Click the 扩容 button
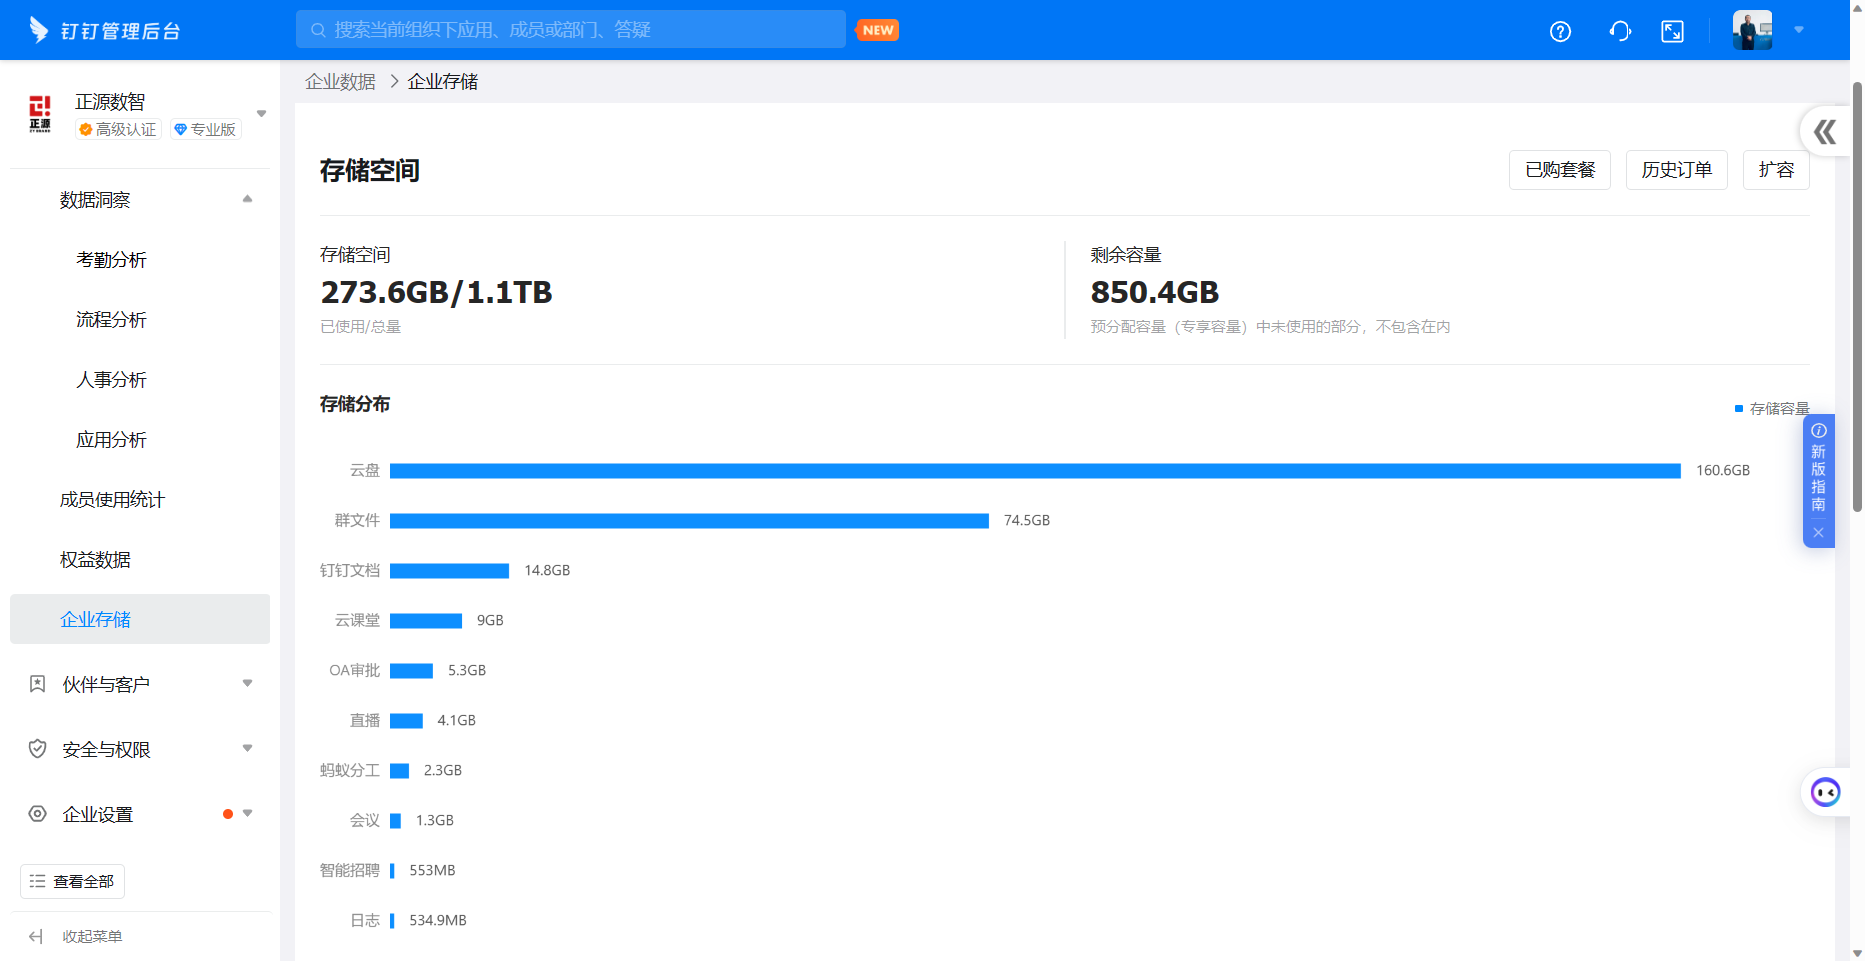 click(x=1776, y=170)
